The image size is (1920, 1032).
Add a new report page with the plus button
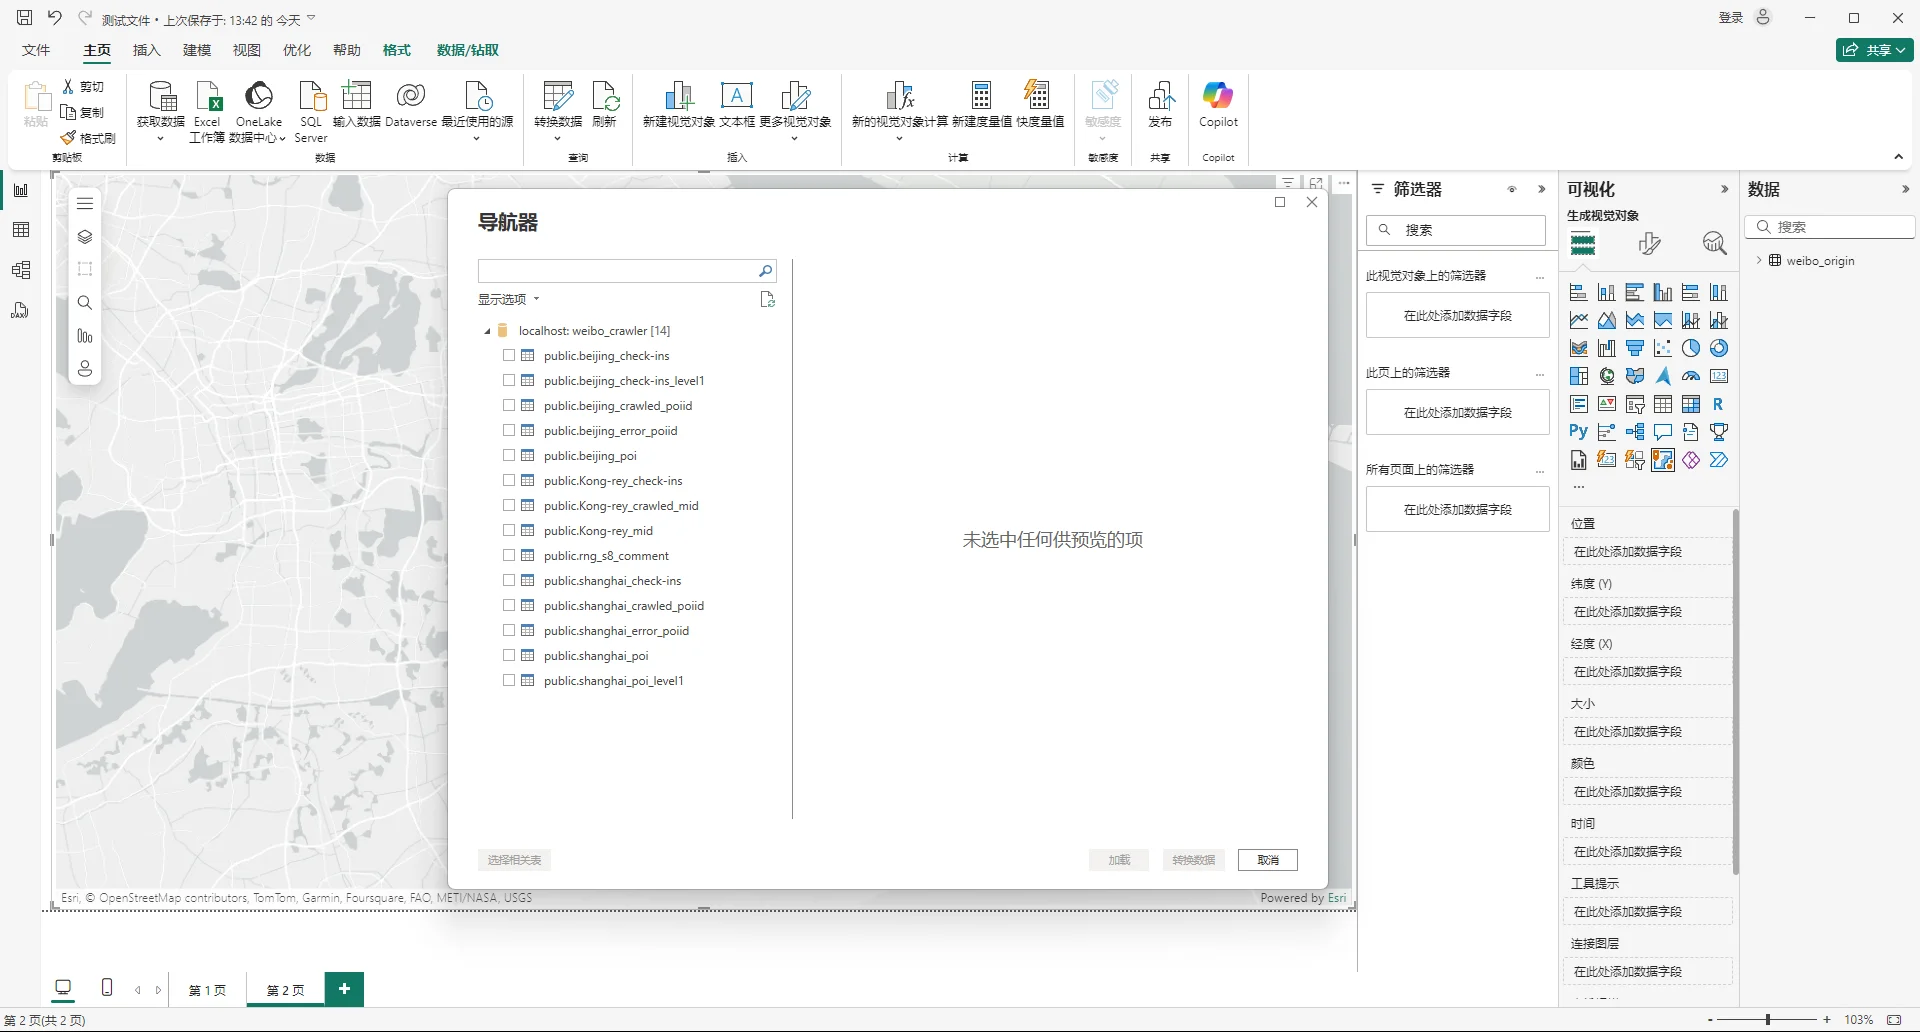tap(344, 989)
